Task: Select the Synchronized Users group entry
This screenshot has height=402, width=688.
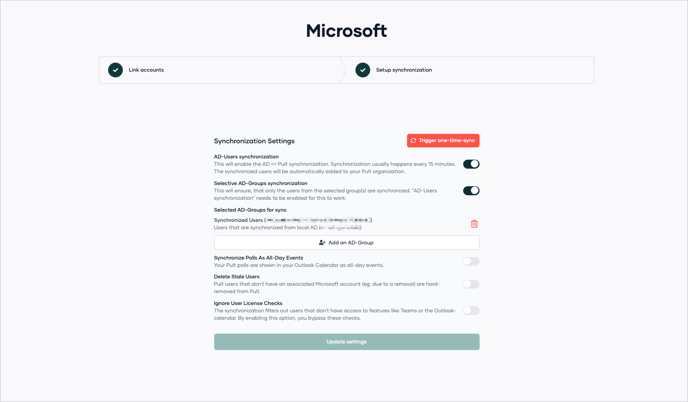Action: tap(292, 220)
